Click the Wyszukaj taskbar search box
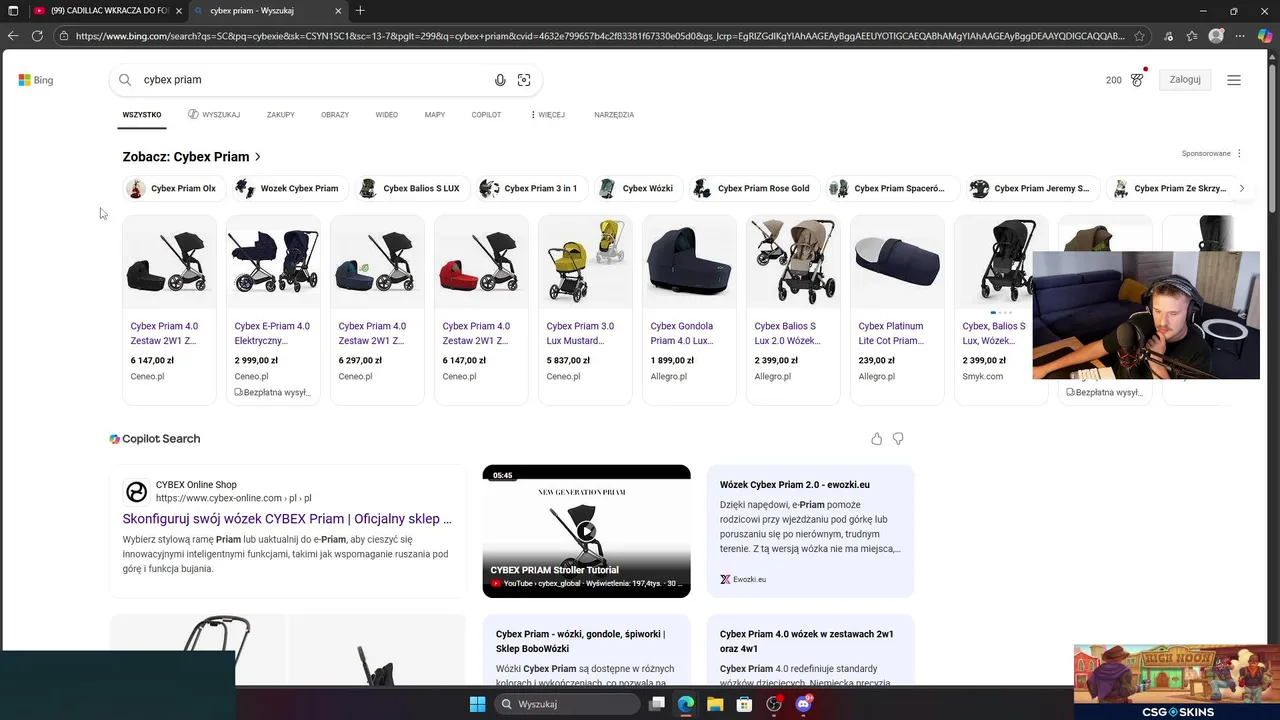This screenshot has height=720, width=1280. click(x=568, y=704)
